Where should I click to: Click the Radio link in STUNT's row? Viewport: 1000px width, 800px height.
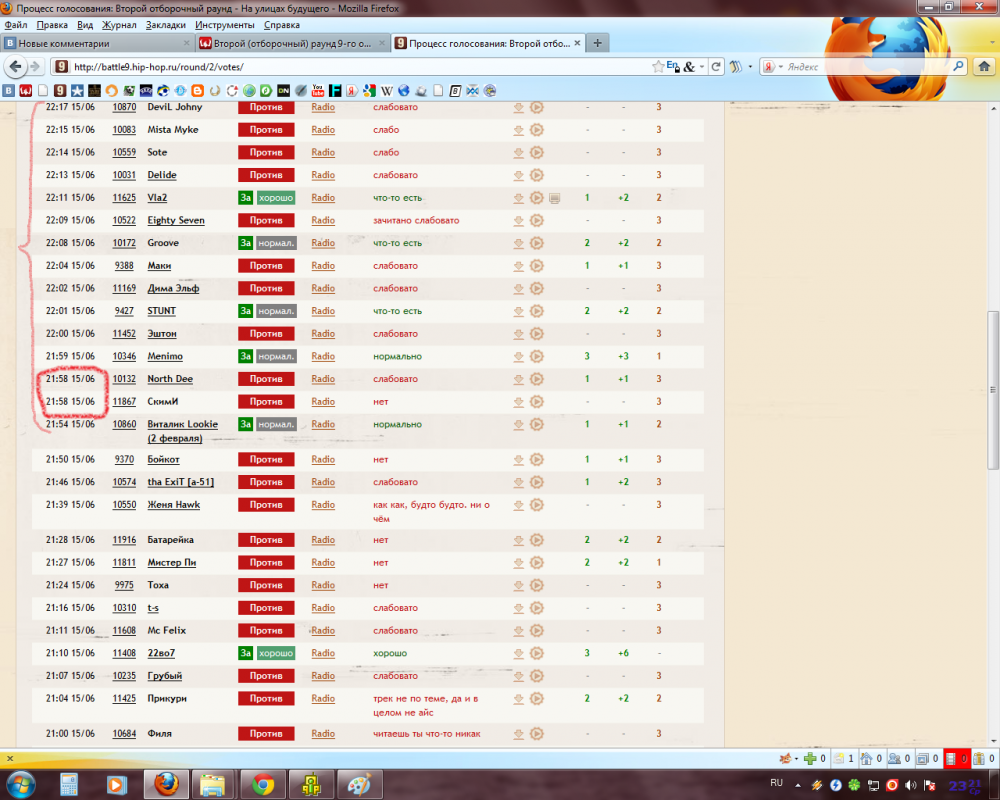coord(323,311)
